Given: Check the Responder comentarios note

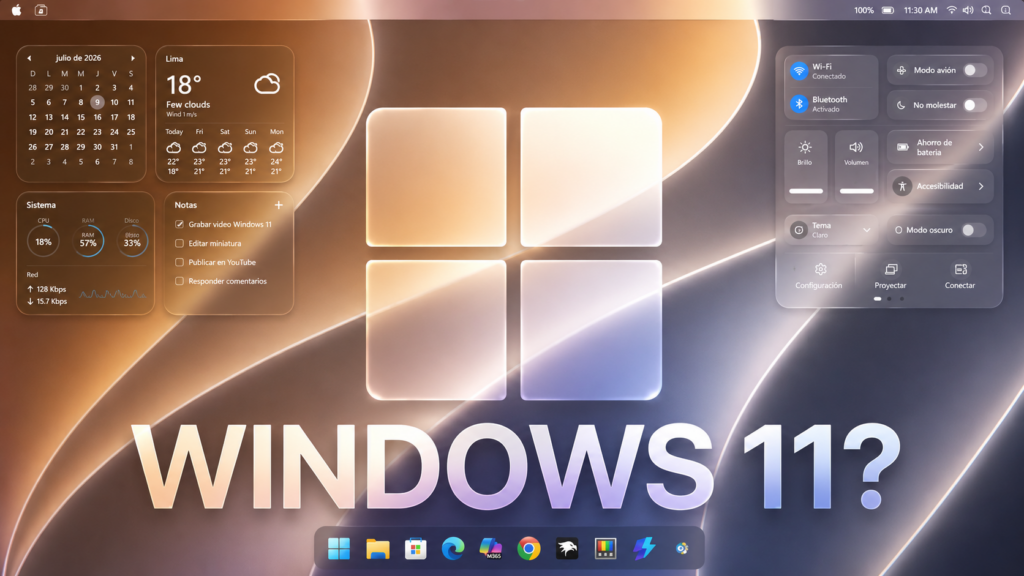Looking at the screenshot, I should click(x=179, y=281).
